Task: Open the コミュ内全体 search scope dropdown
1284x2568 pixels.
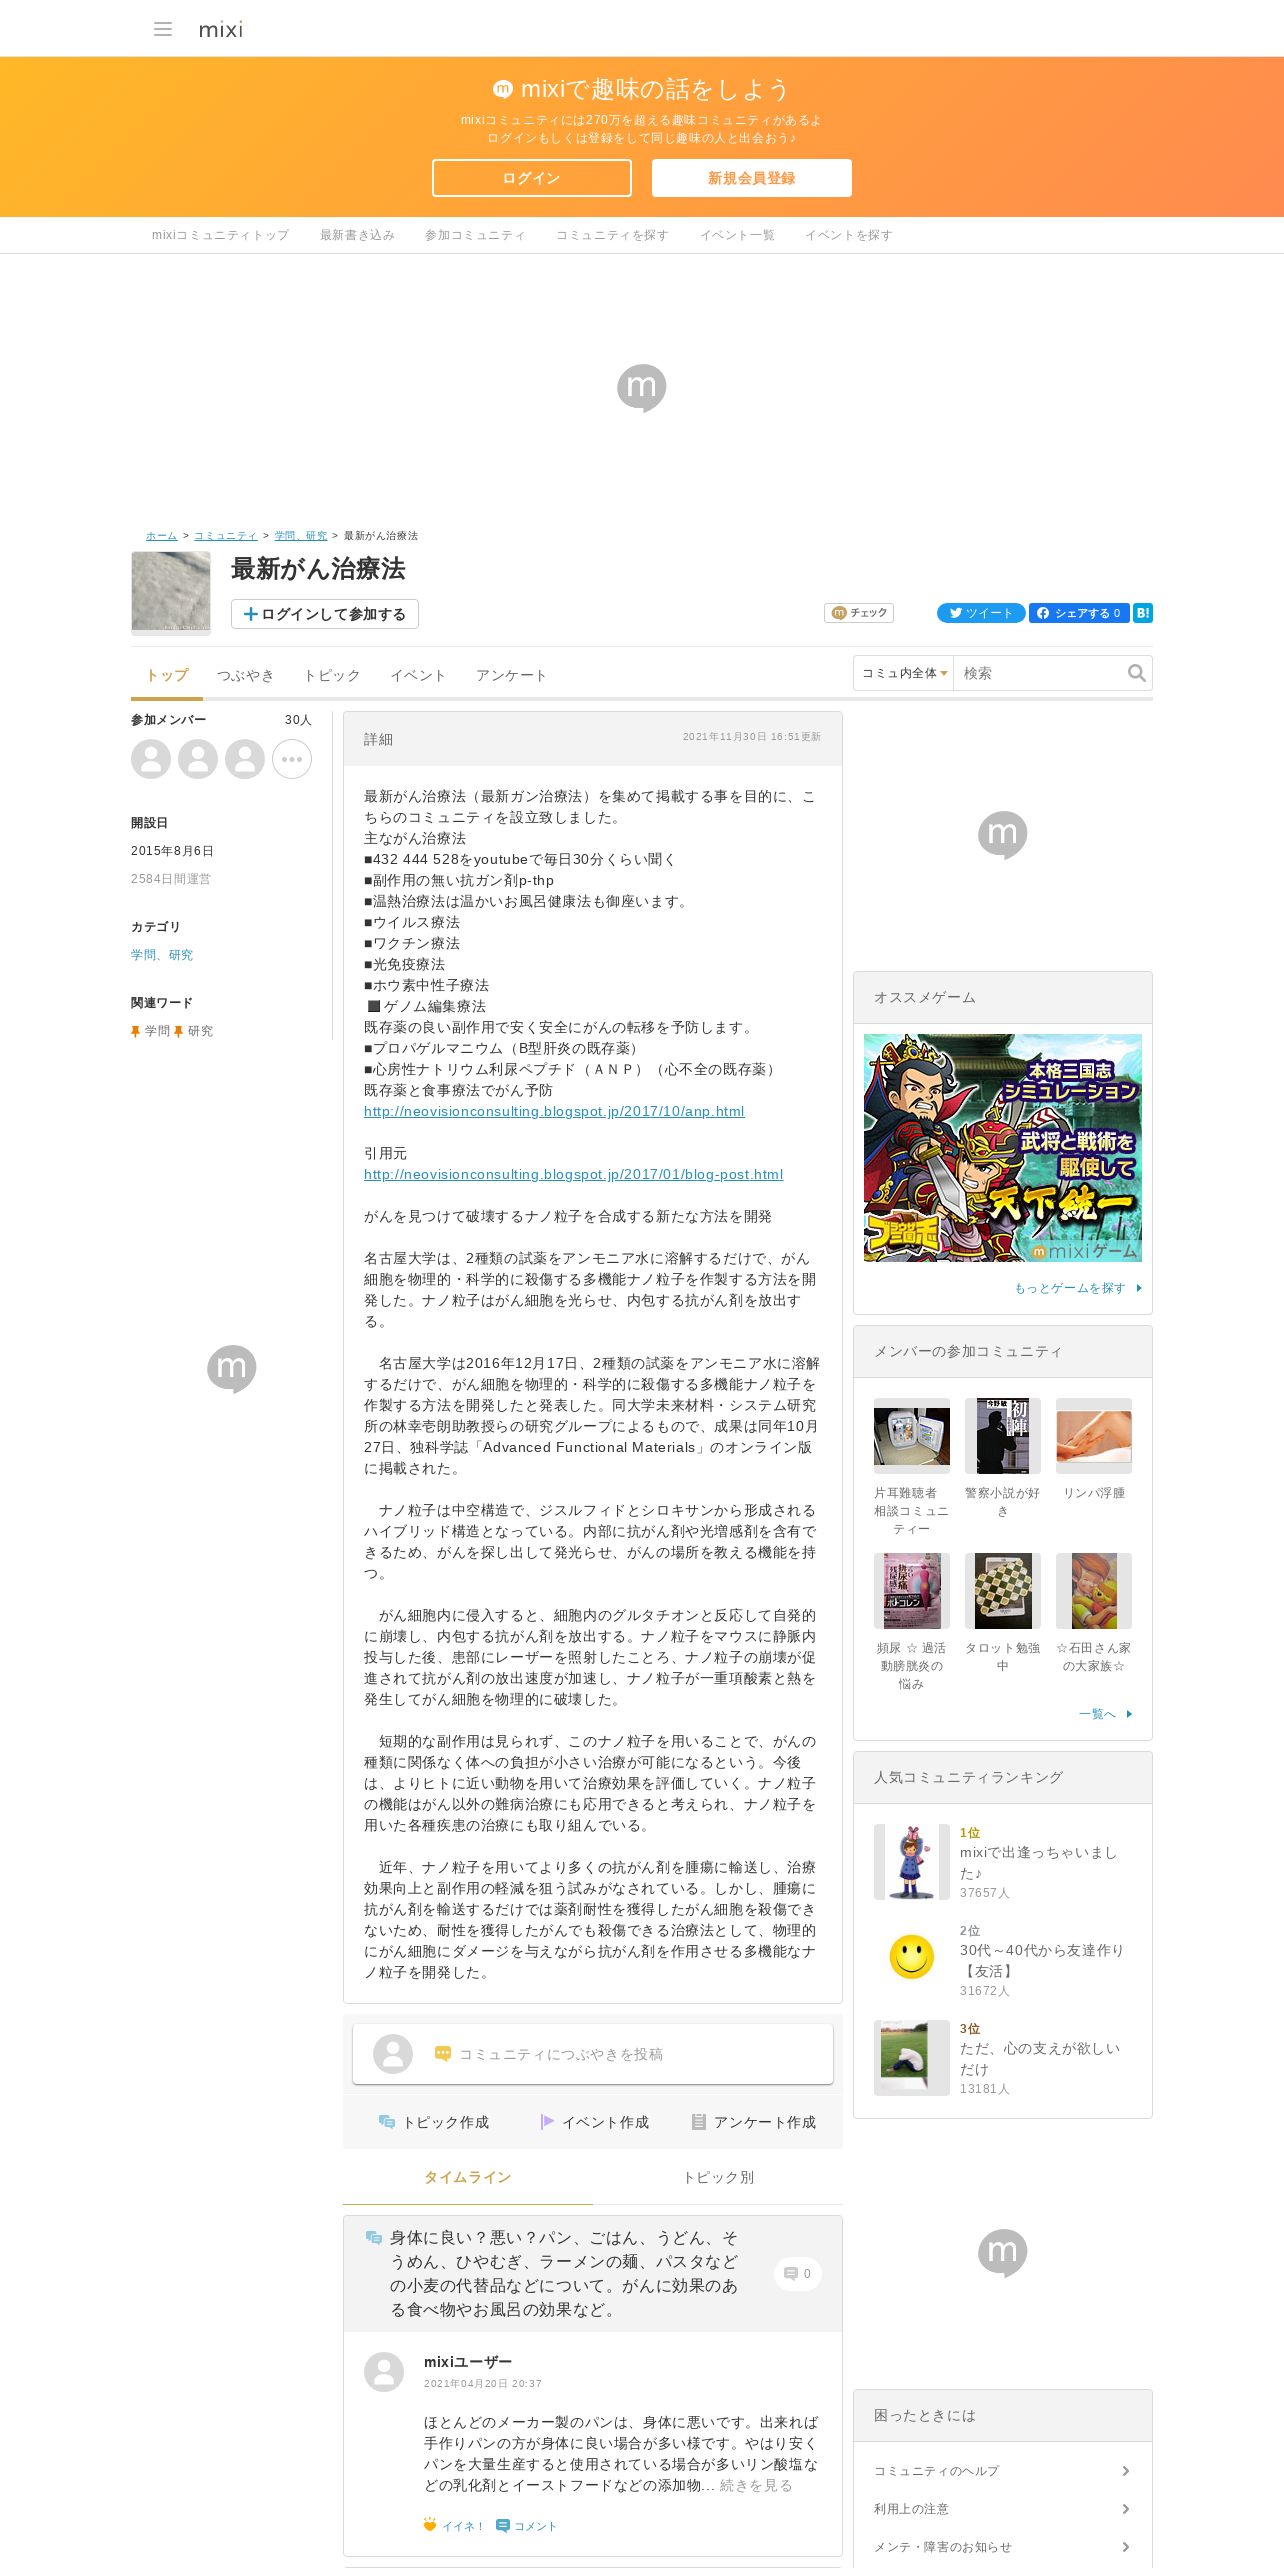Action: tap(904, 673)
